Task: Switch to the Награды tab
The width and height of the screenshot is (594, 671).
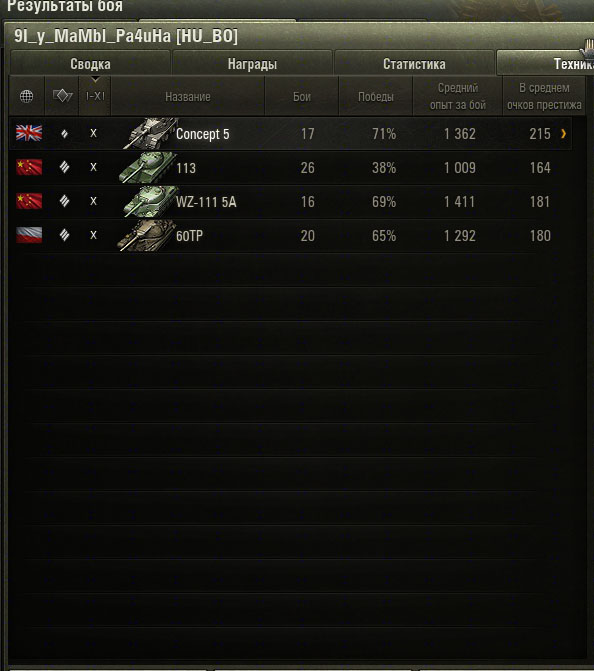Action: pyautogui.click(x=252, y=64)
